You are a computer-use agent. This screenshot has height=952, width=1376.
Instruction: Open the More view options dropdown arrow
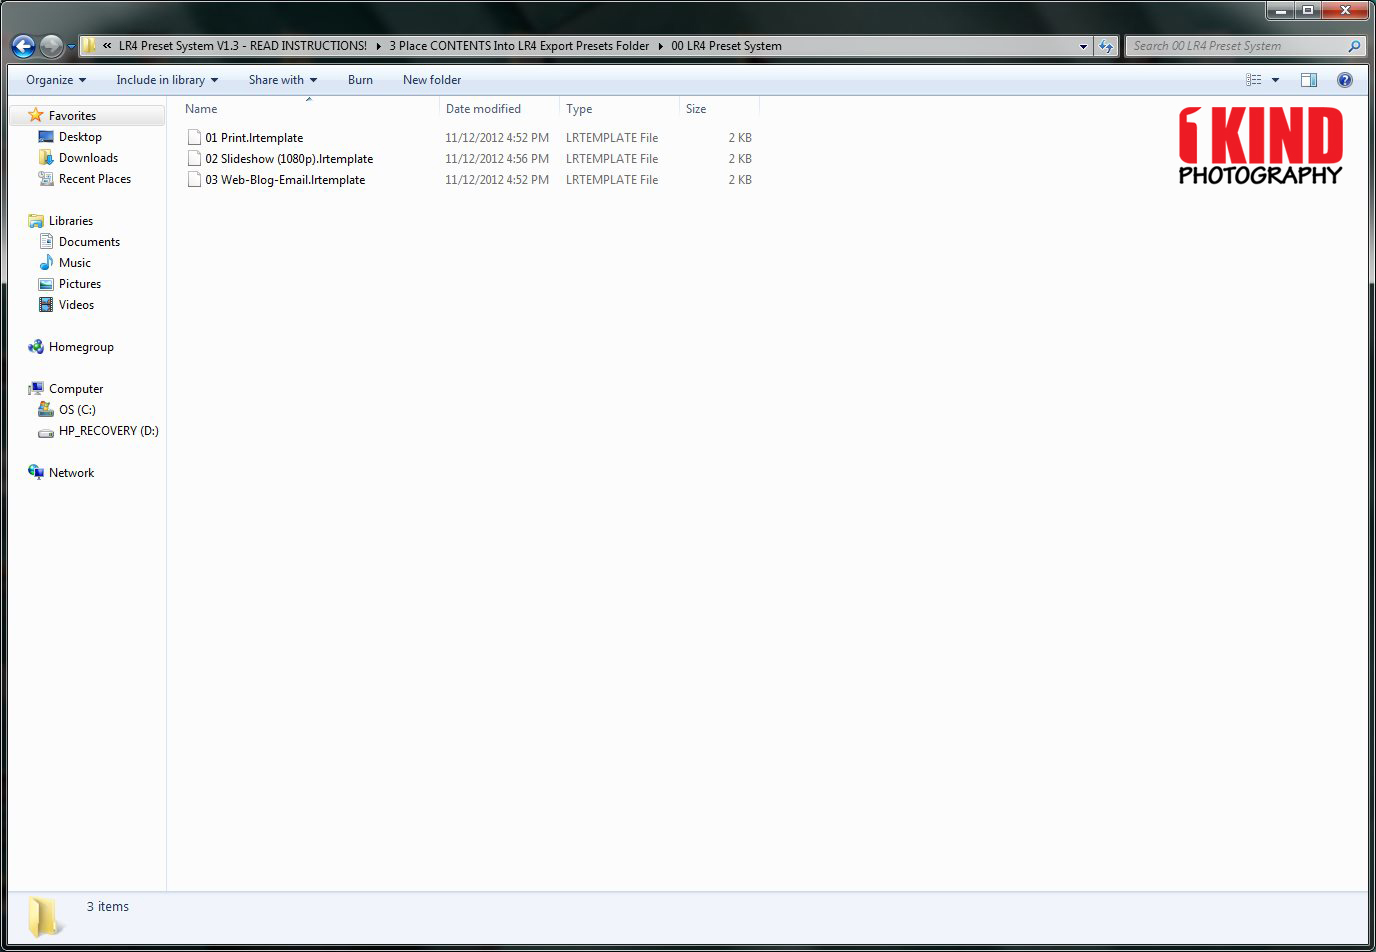click(1275, 80)
